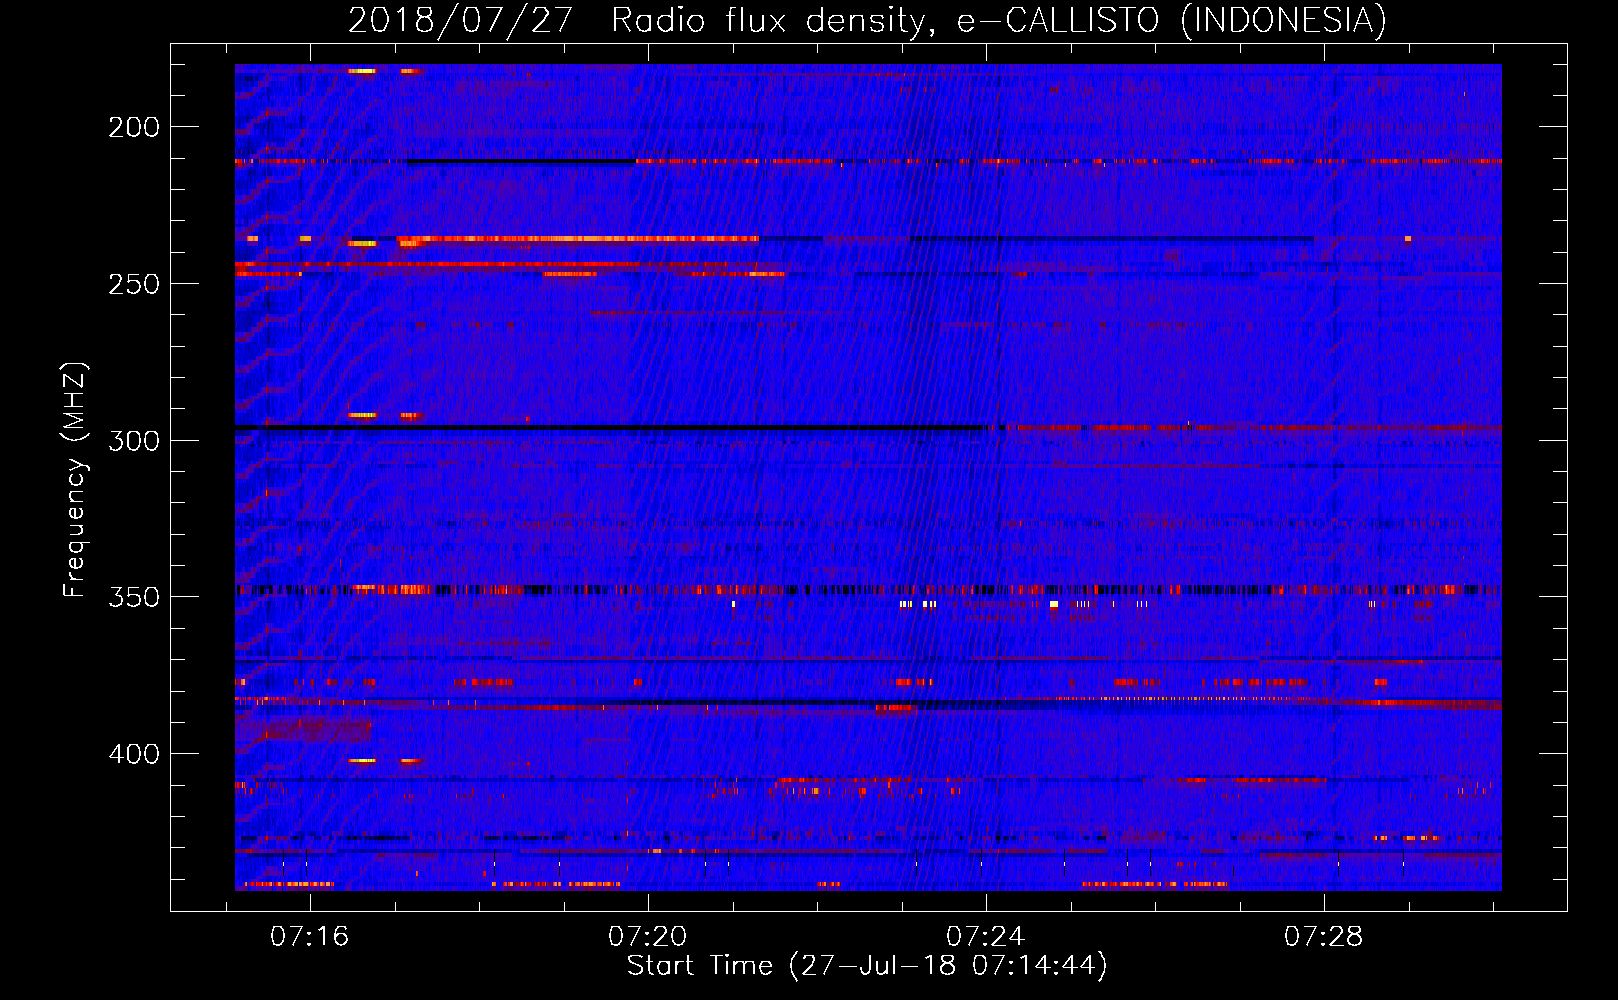The height and width of the screenshot is (1000, 1618).
Task: Click the 07:20 time tick label
Action: (648, 936)
